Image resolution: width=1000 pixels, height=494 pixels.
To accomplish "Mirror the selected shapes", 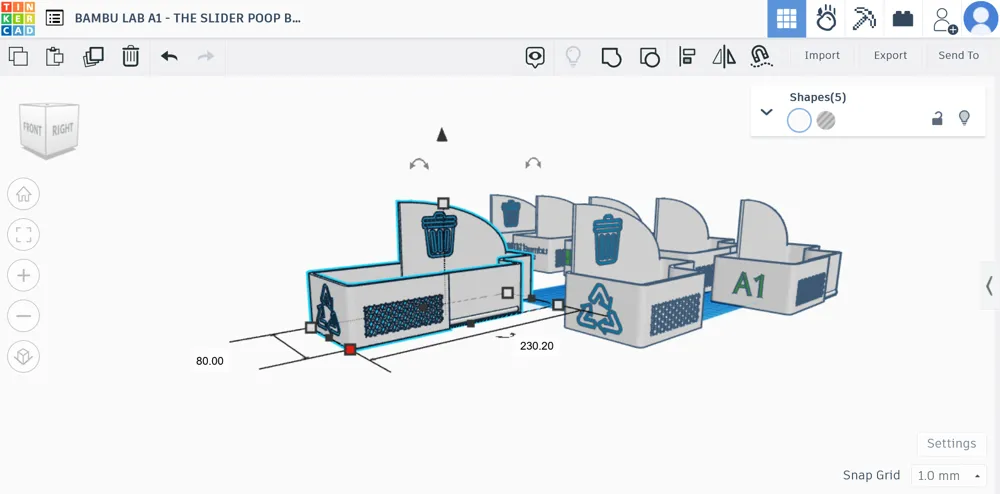I will pos(724,56).
